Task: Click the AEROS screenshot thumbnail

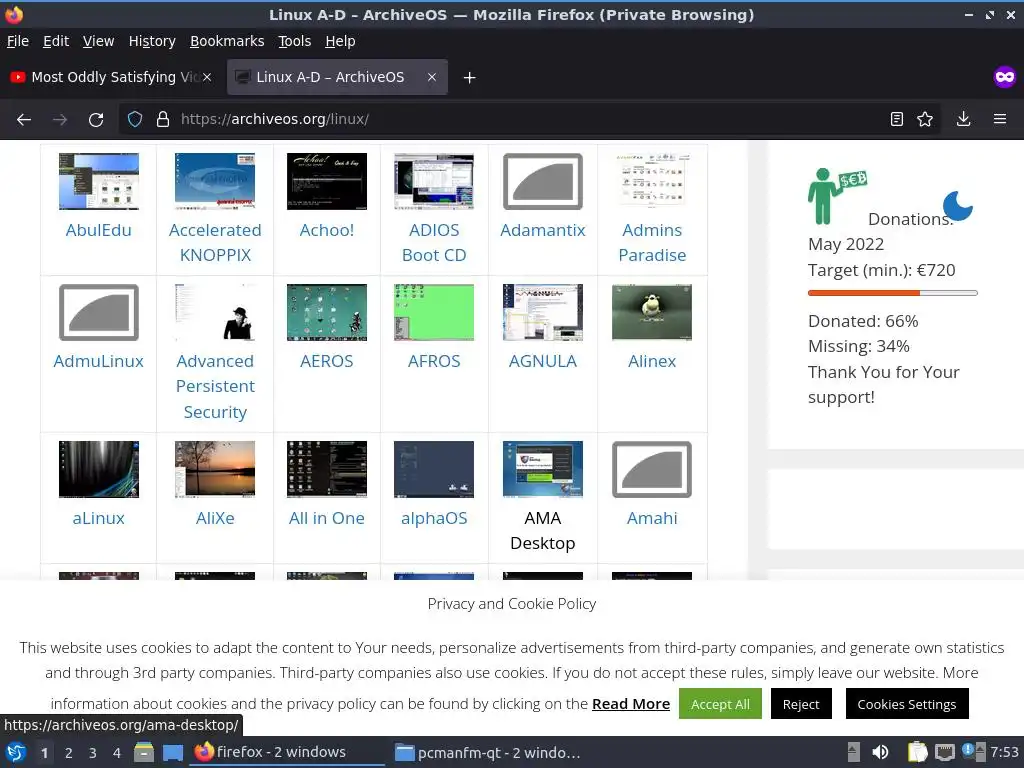Action: pyautogui.click(x=327, y=312)
